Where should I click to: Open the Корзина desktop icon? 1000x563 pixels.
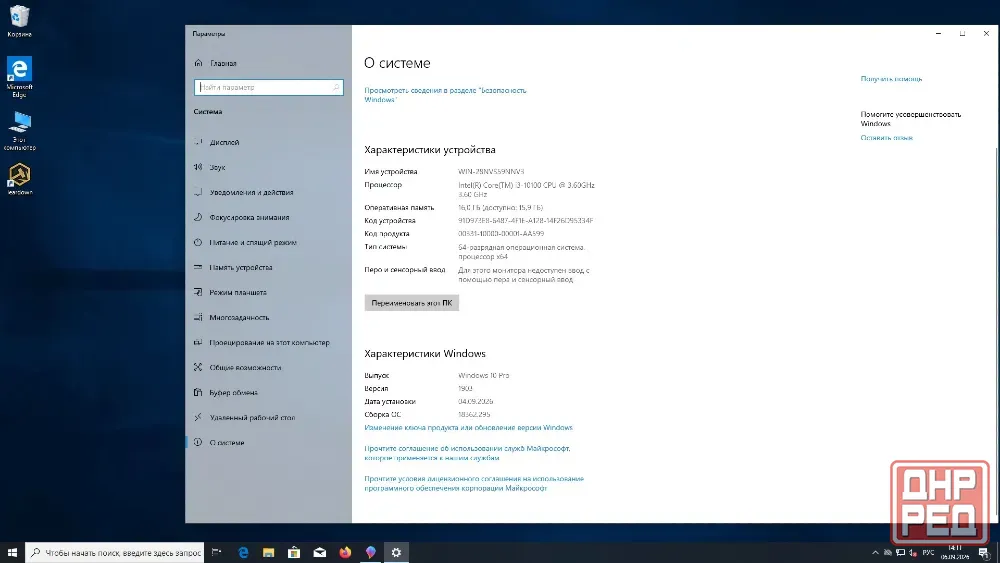pyautogui.click(x=19, y=21)
